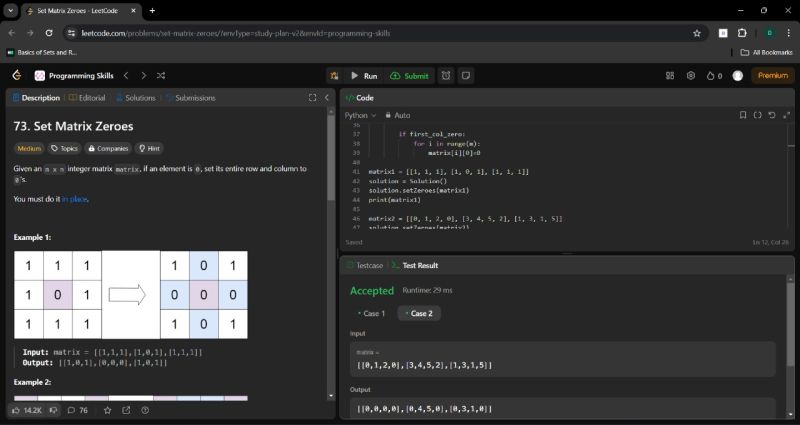800x425 pixels.
Task: Open the tab search dropdown arrow
Action: 10,11
